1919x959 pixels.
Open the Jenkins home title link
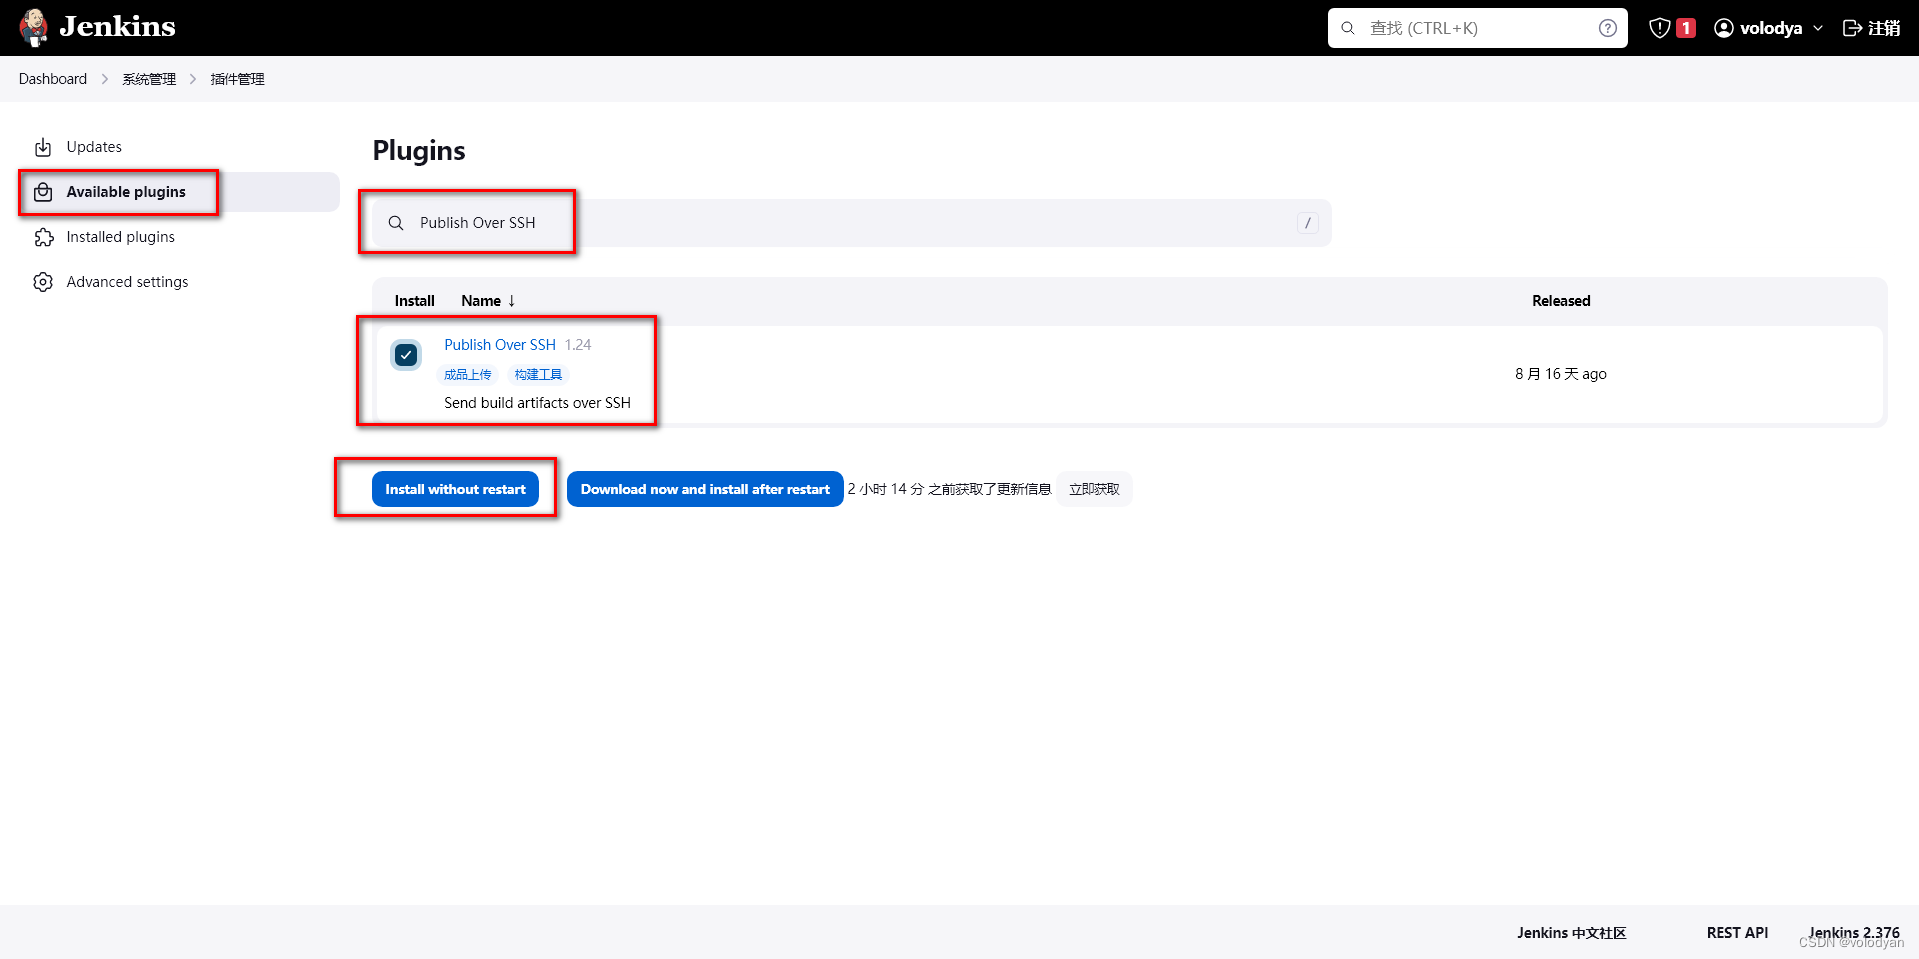(117, 27)
